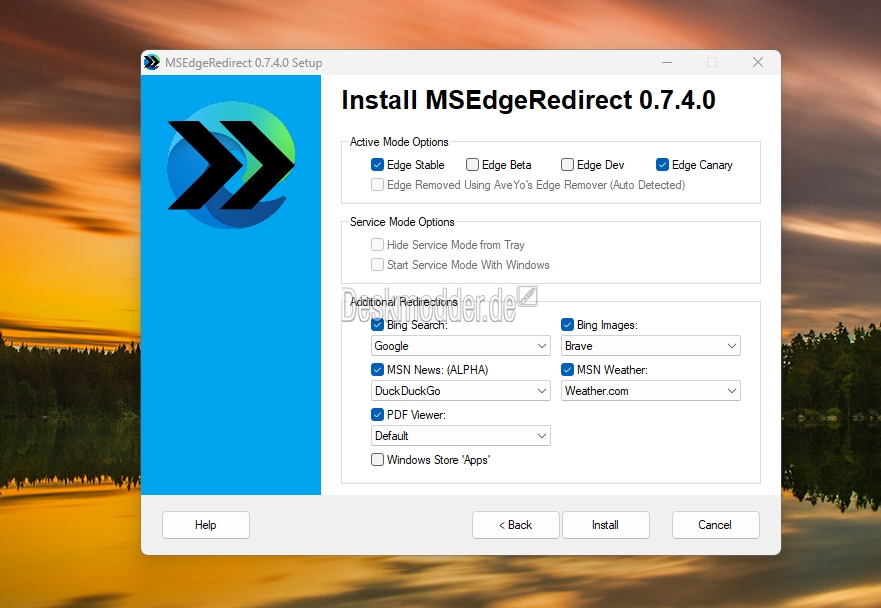Click Hide Service Mode from Tray checkbox

378,244
